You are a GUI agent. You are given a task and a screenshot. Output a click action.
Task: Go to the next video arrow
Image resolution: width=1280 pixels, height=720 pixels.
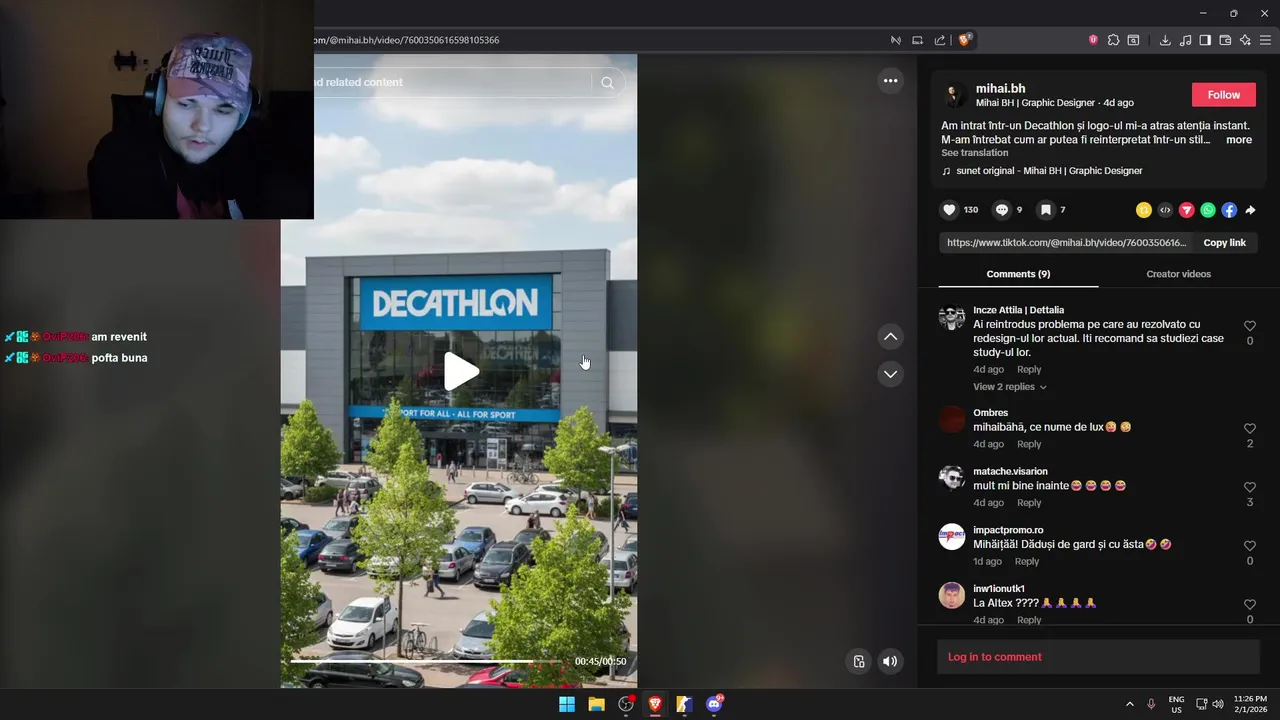point(890,374)
